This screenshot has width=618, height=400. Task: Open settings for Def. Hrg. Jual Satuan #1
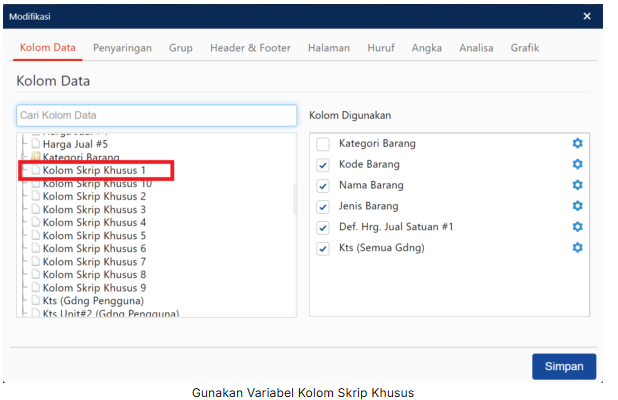[577, 227]
